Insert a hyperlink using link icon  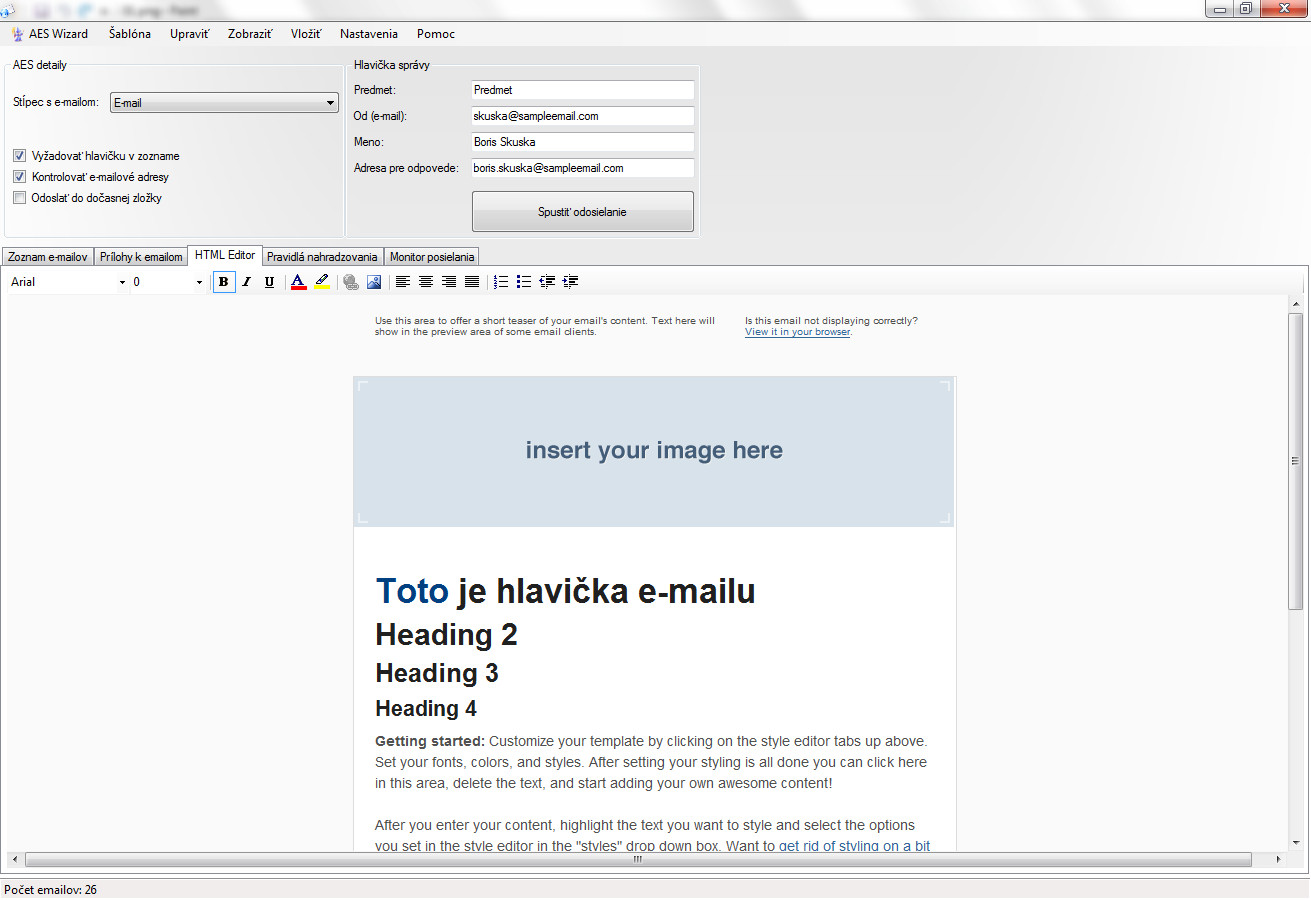(350, 282)
